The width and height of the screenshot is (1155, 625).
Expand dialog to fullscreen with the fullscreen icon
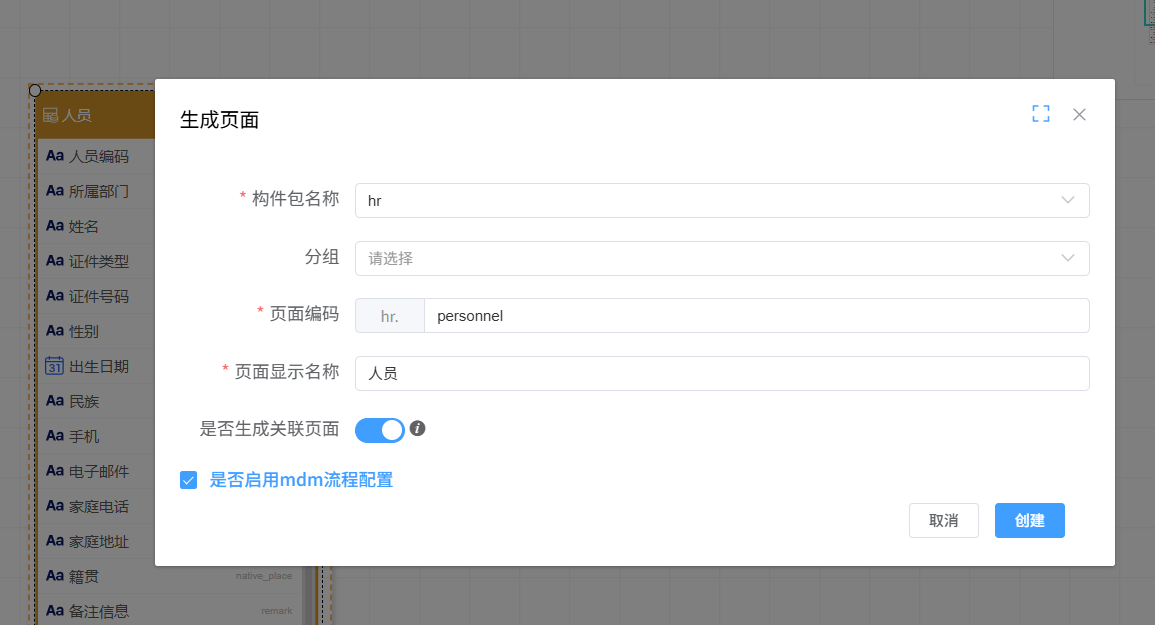coord(1040,114)
